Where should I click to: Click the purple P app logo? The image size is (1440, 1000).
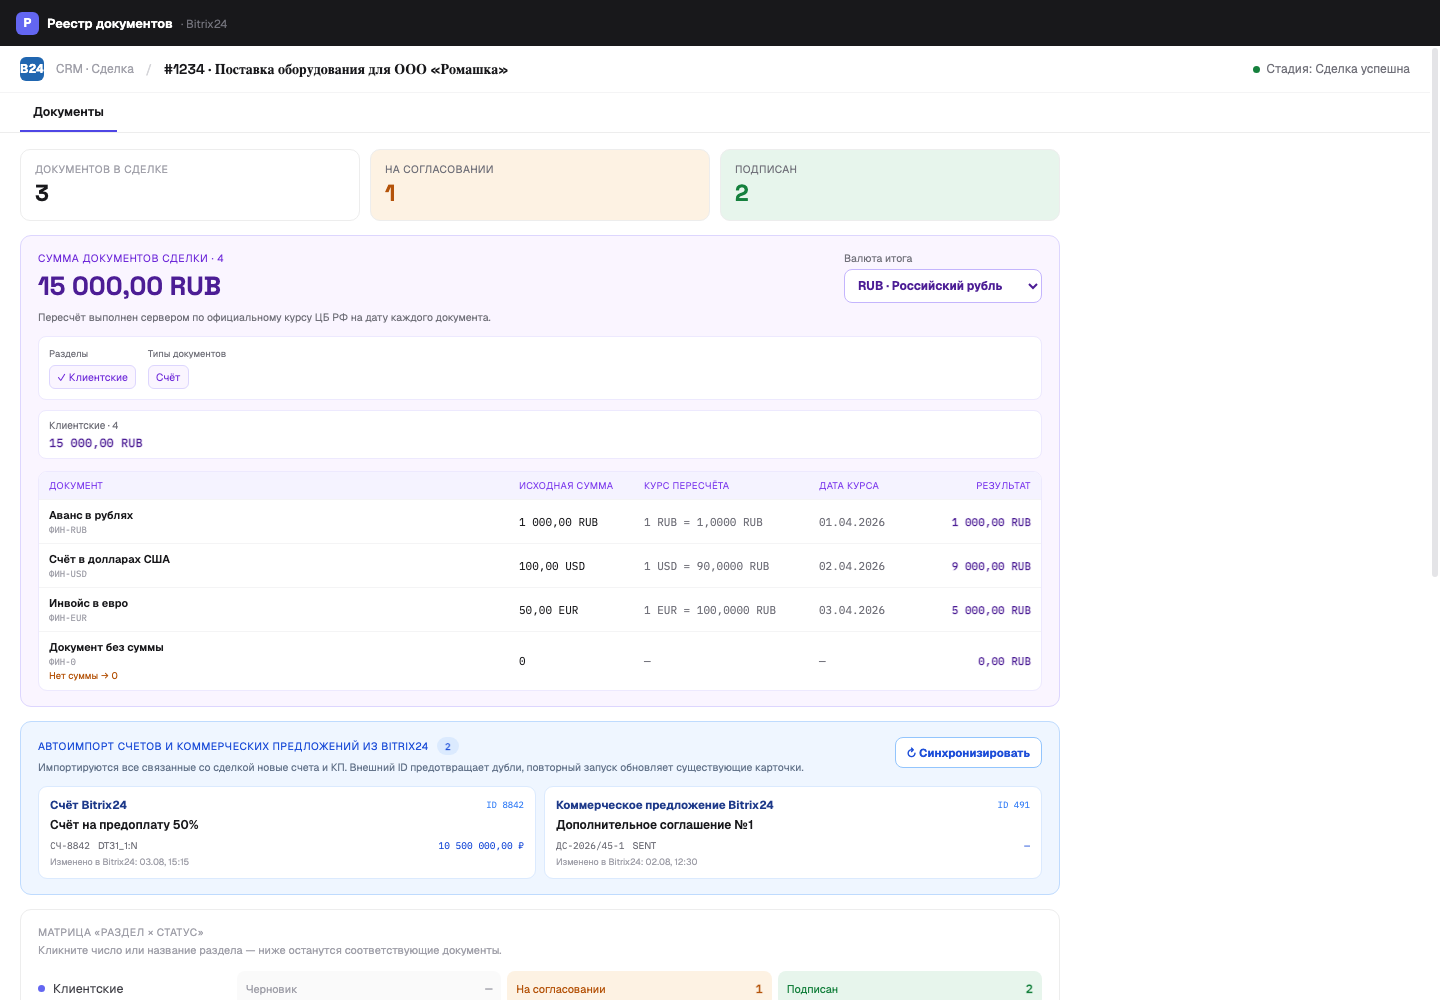pyautogui.click(x=27, y=23)
